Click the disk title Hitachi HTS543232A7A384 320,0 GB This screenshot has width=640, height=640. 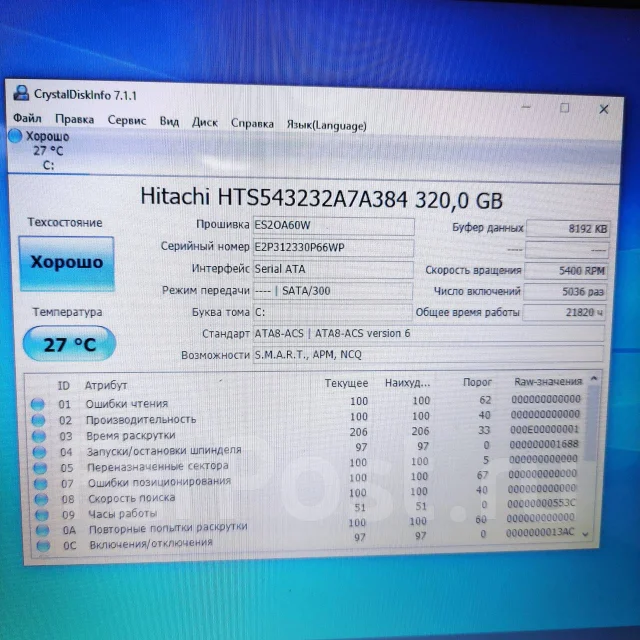tap(322, 198)
